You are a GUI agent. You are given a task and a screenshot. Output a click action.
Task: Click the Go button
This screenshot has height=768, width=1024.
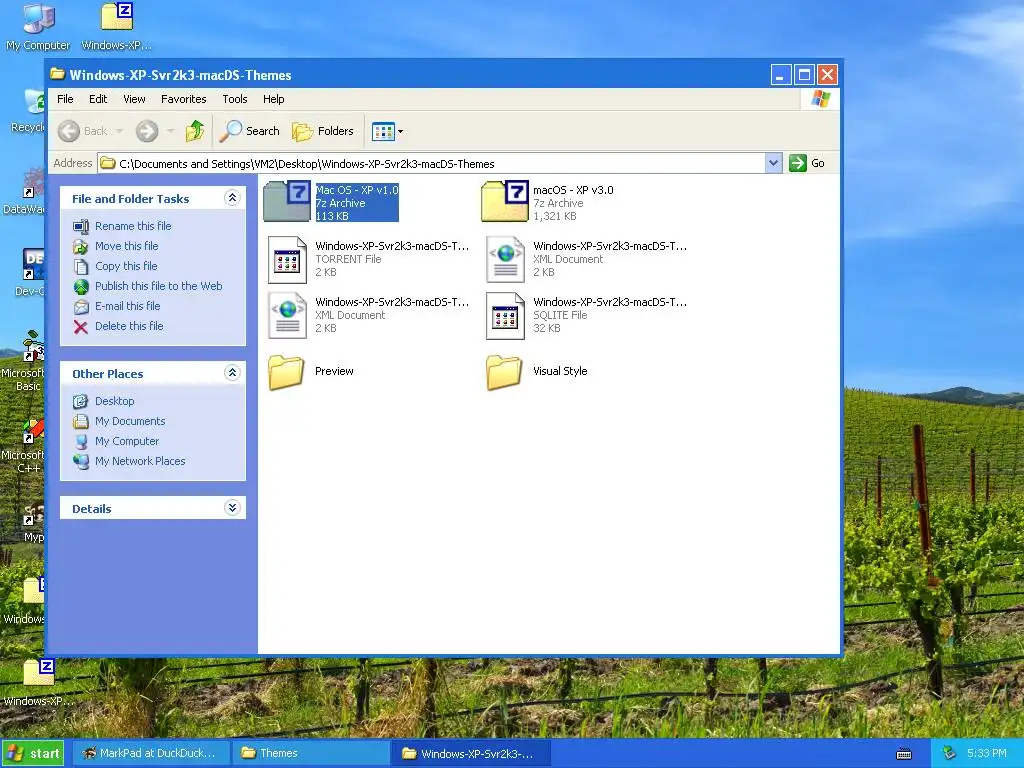tap(807, 163)
